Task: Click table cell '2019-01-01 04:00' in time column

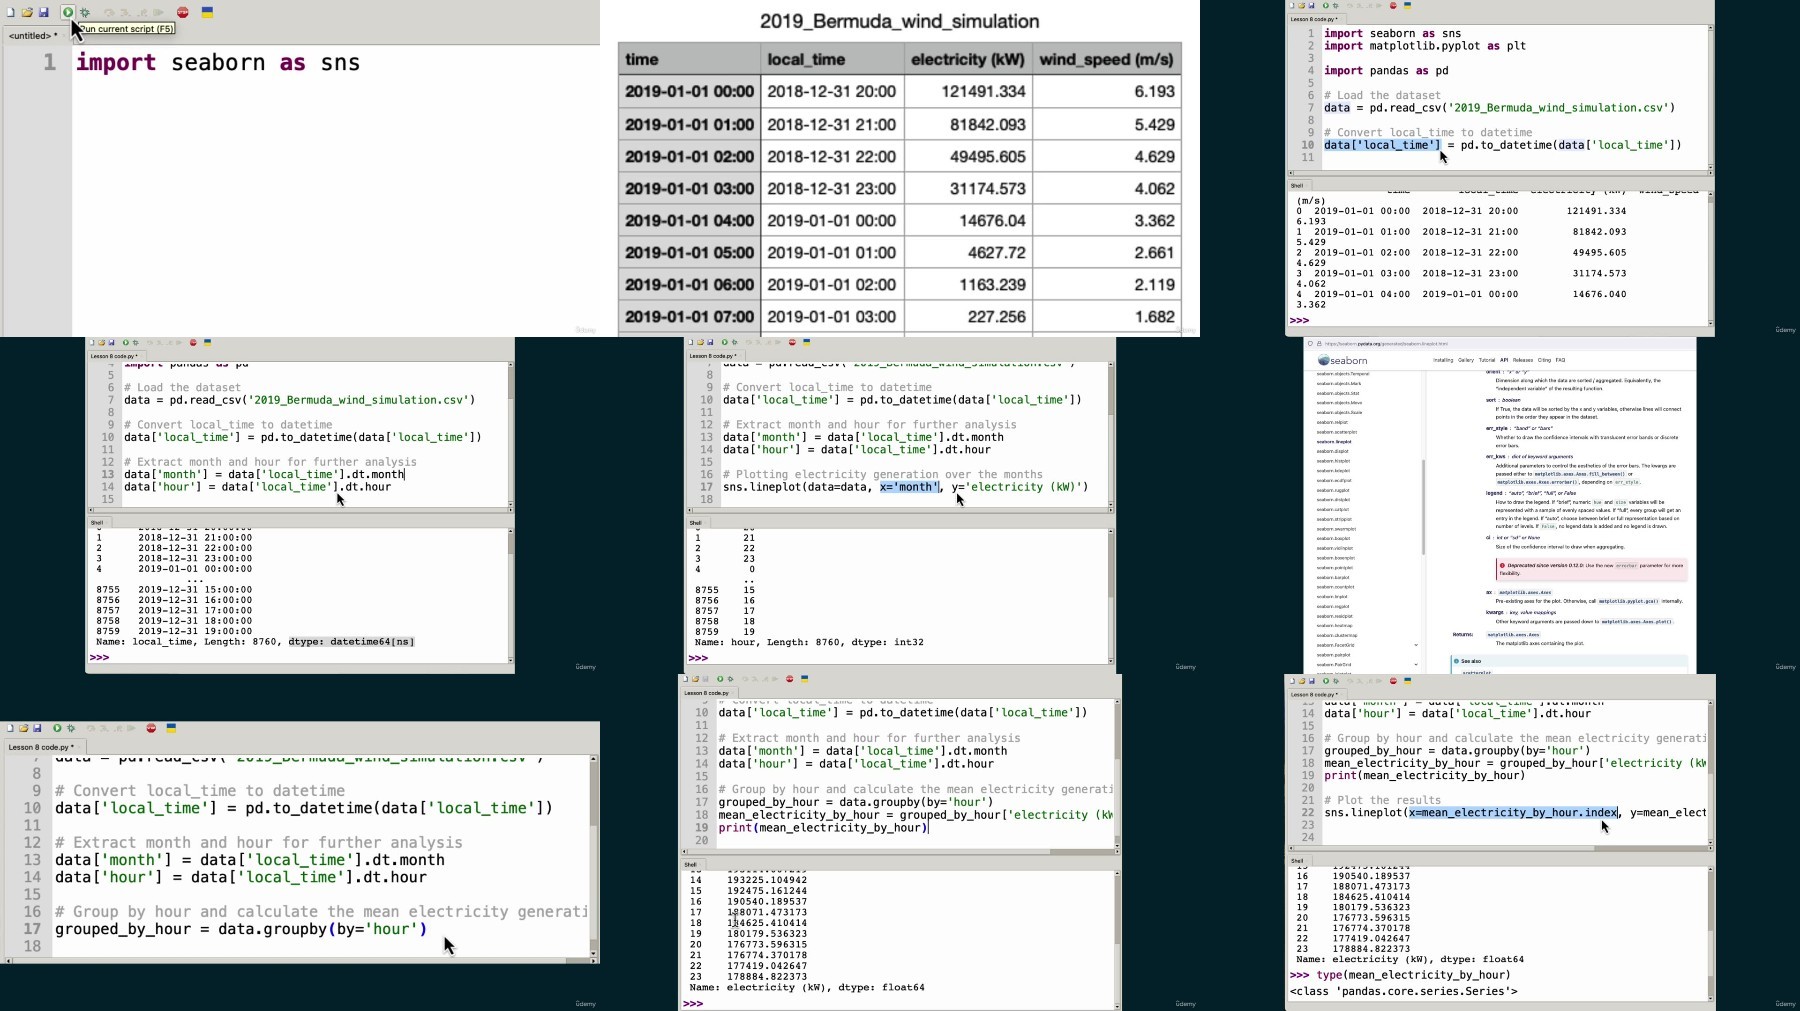Action: [x=689, y=220]
